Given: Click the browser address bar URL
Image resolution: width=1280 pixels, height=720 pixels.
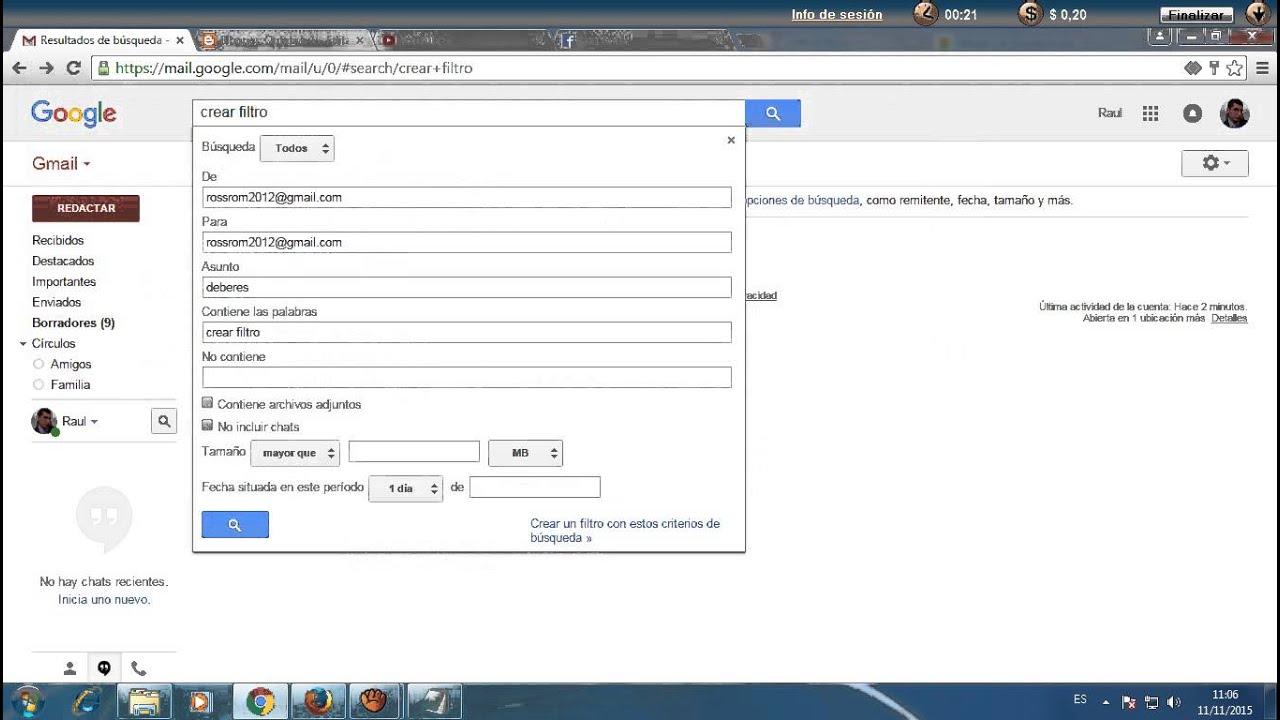Looking at the screenshot, I should tap(294, 68).
